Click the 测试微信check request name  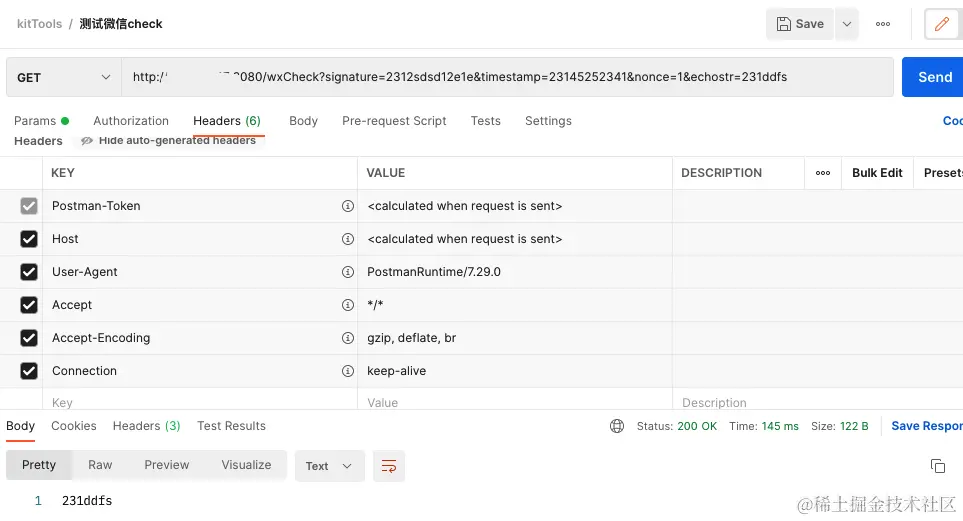pos(121,24)
